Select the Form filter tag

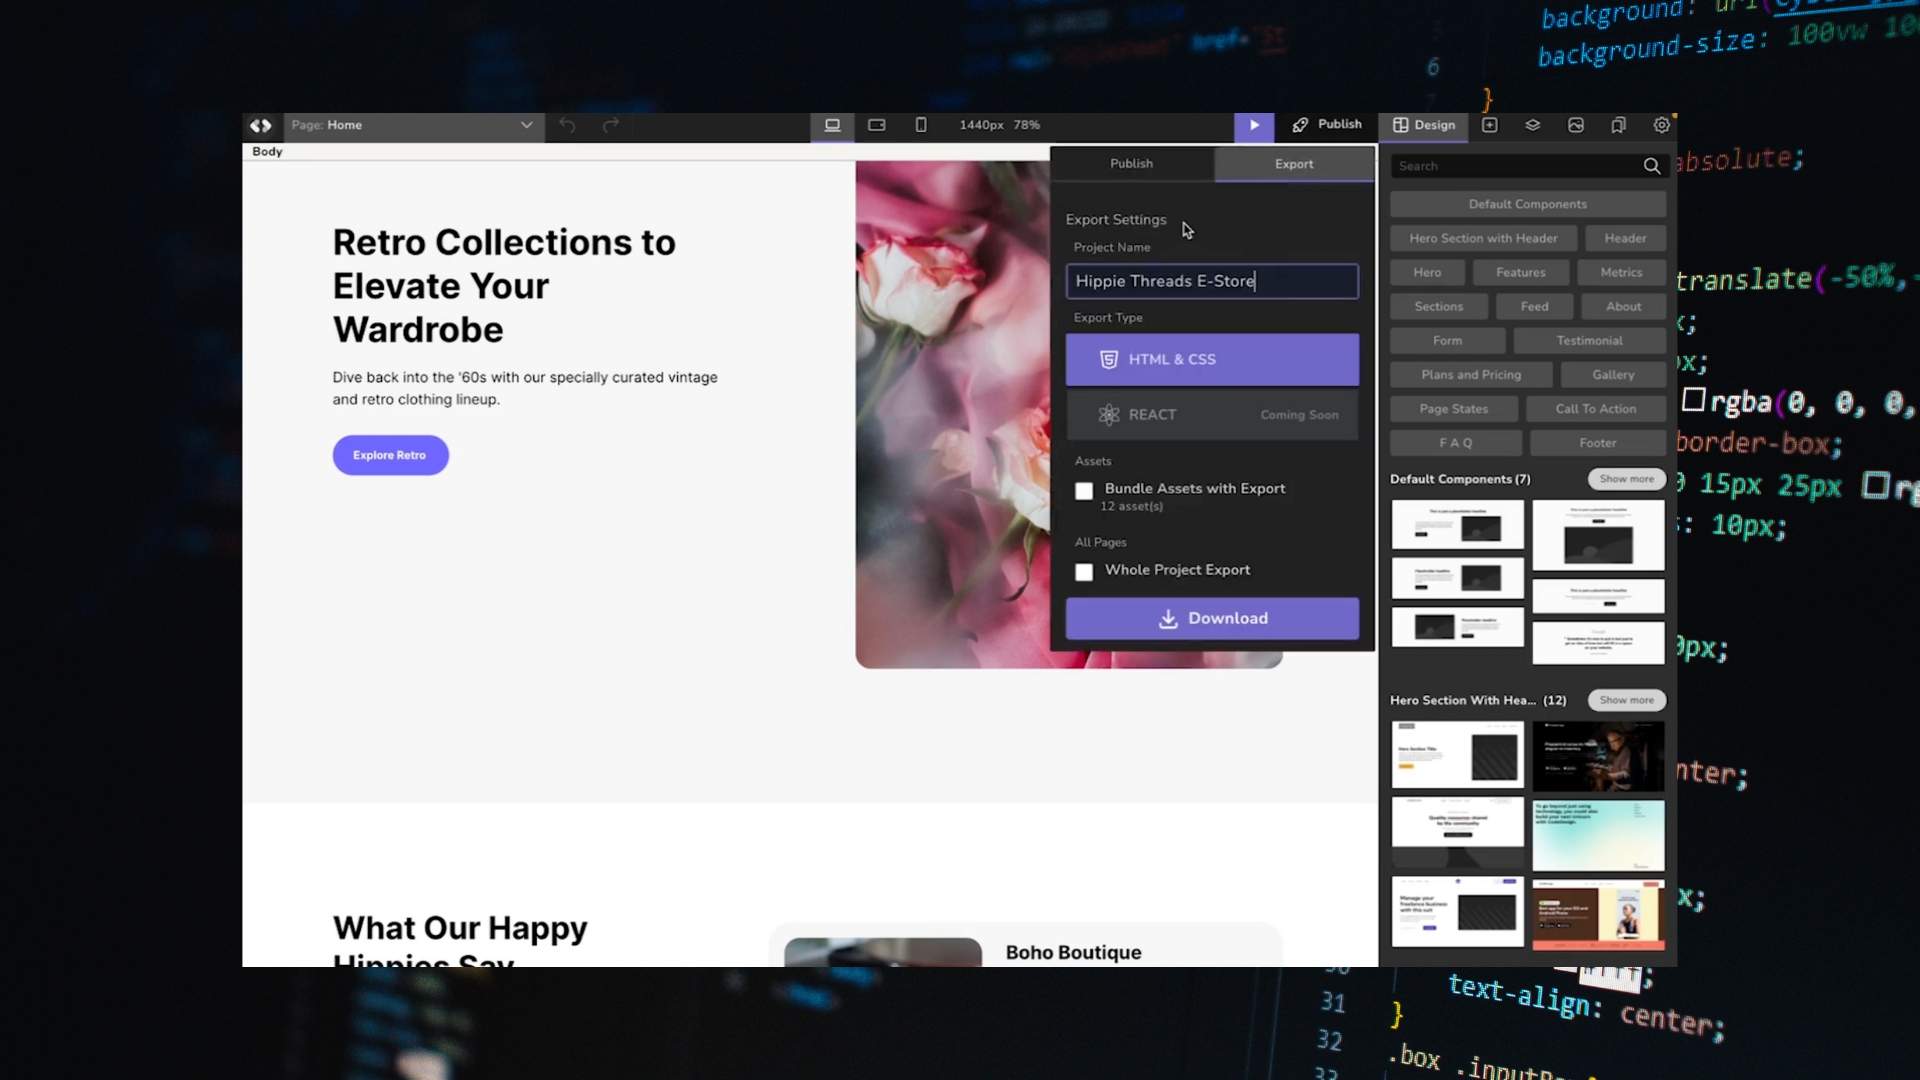tap(1447, 340)
